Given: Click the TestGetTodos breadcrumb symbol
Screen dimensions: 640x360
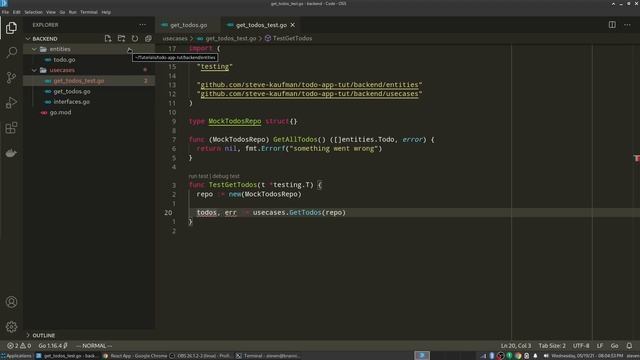Looking at the screenshot, I should coord(292,38).
